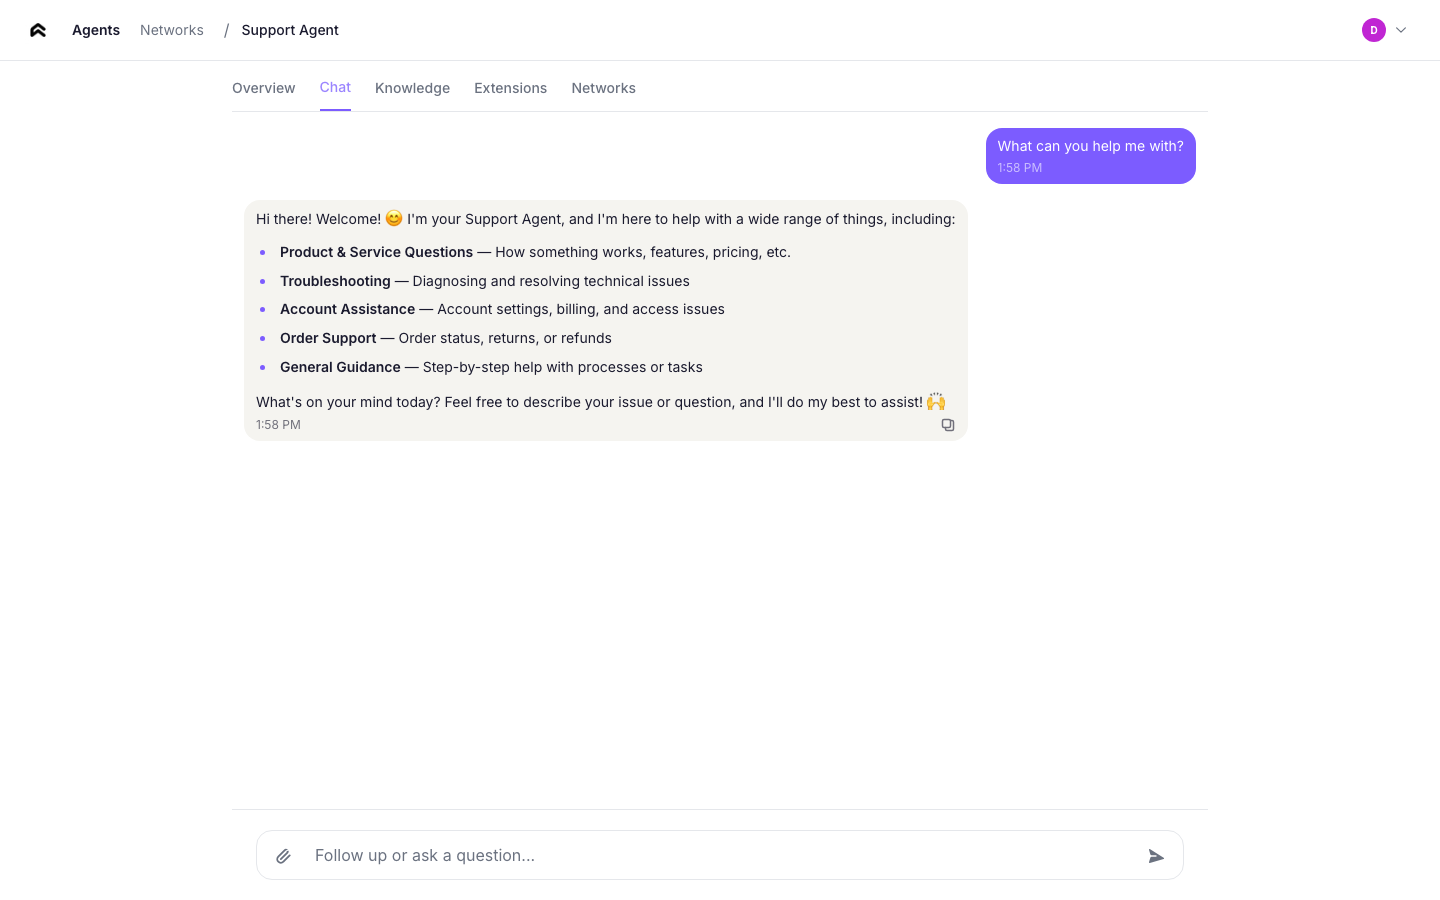Open the user avatar marked D
The image size is (1440, 900).
pos(1374,30)
